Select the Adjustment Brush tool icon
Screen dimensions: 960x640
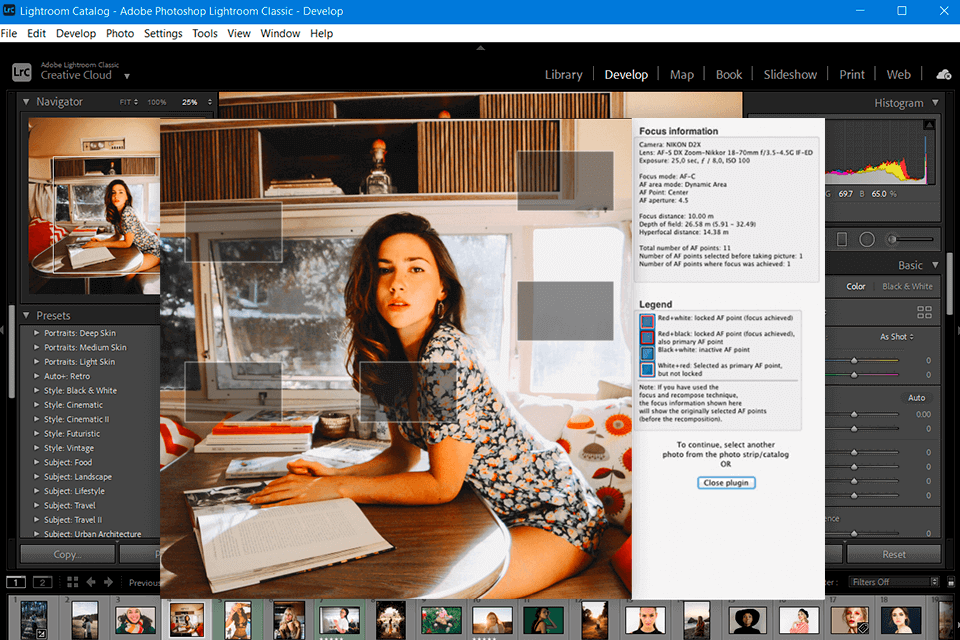point(893,239)
